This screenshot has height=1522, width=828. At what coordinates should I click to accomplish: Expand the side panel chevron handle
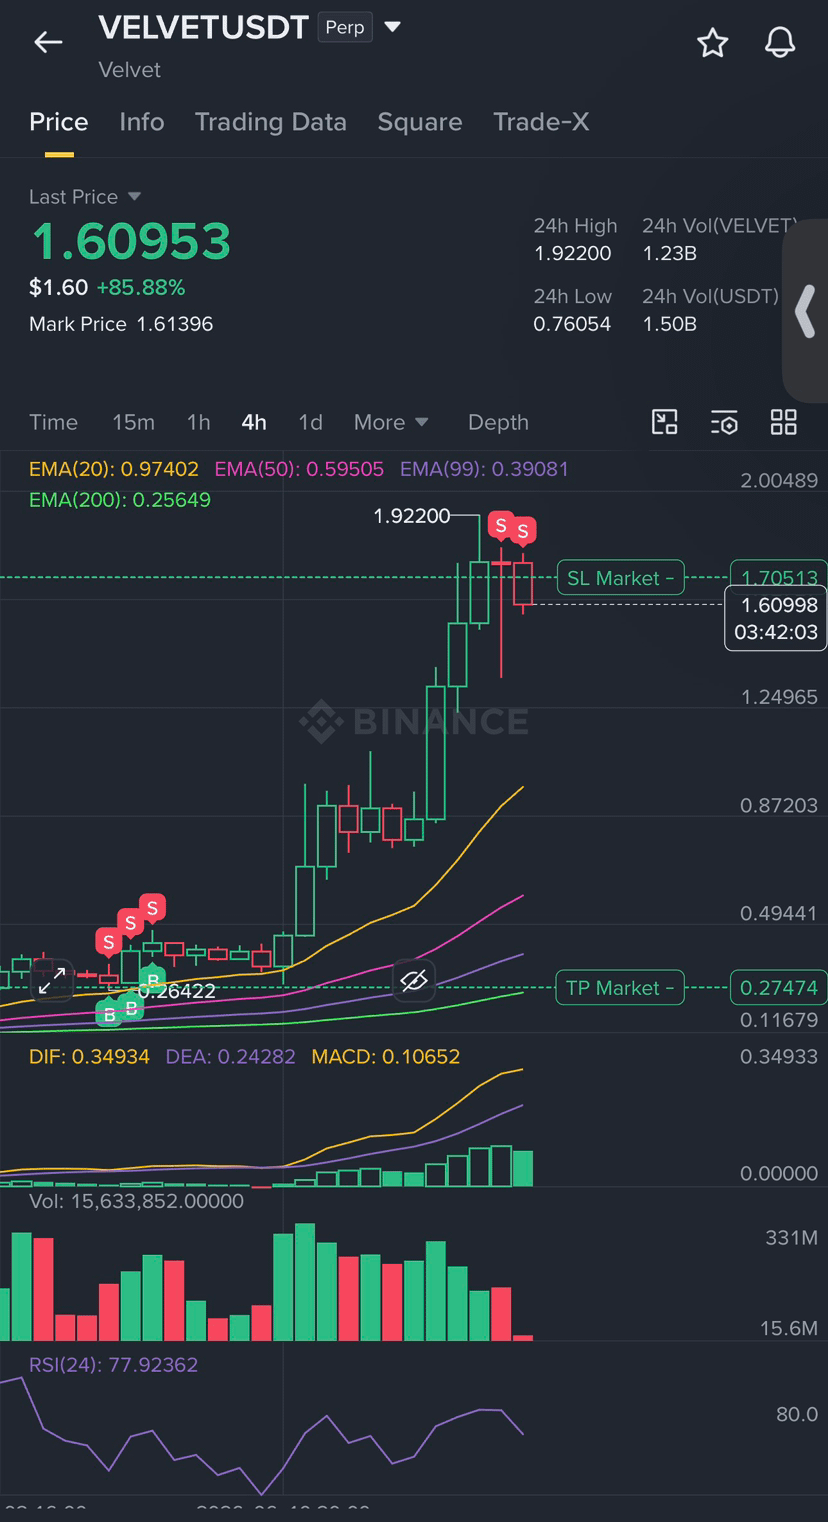coord(806,311)
